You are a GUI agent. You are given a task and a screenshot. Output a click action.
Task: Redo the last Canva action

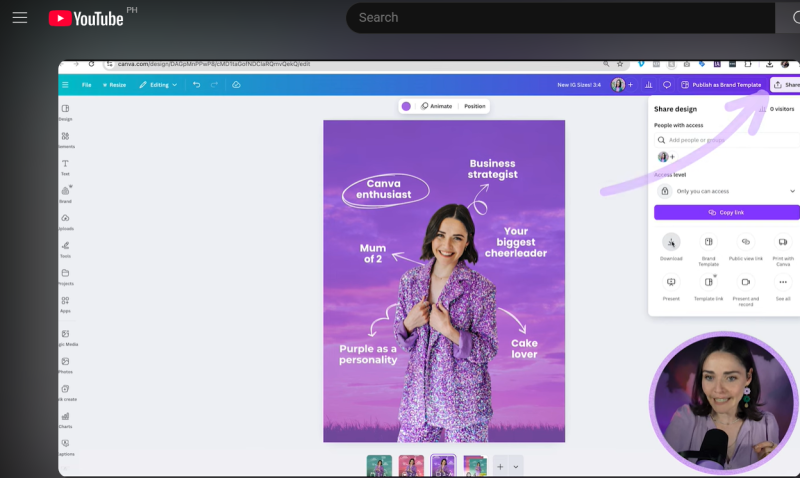(x=214, y=85)
